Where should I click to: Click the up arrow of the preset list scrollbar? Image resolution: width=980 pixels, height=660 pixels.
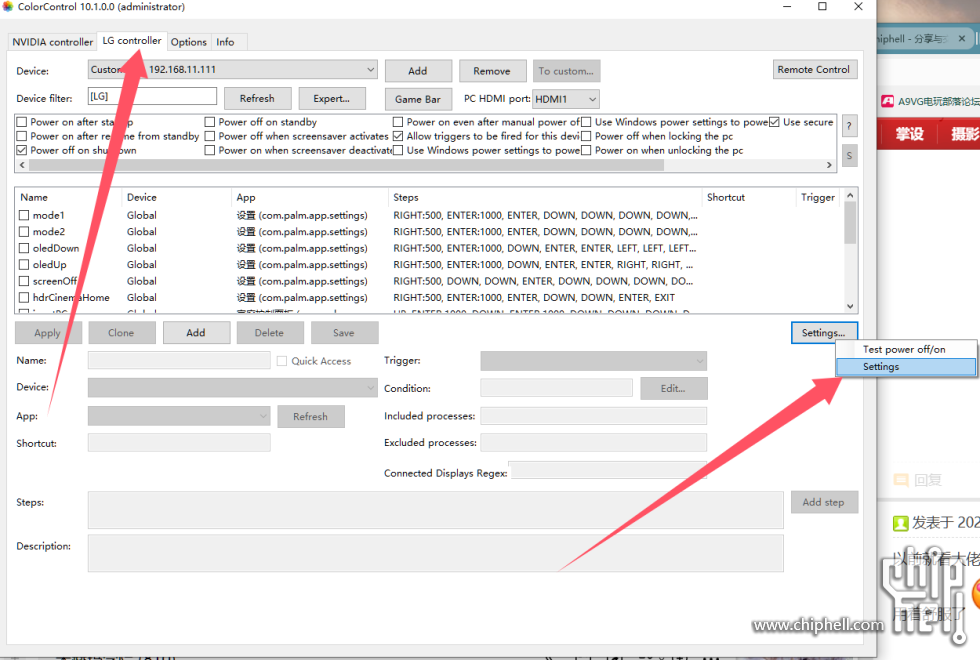click(x=850, y=196)
